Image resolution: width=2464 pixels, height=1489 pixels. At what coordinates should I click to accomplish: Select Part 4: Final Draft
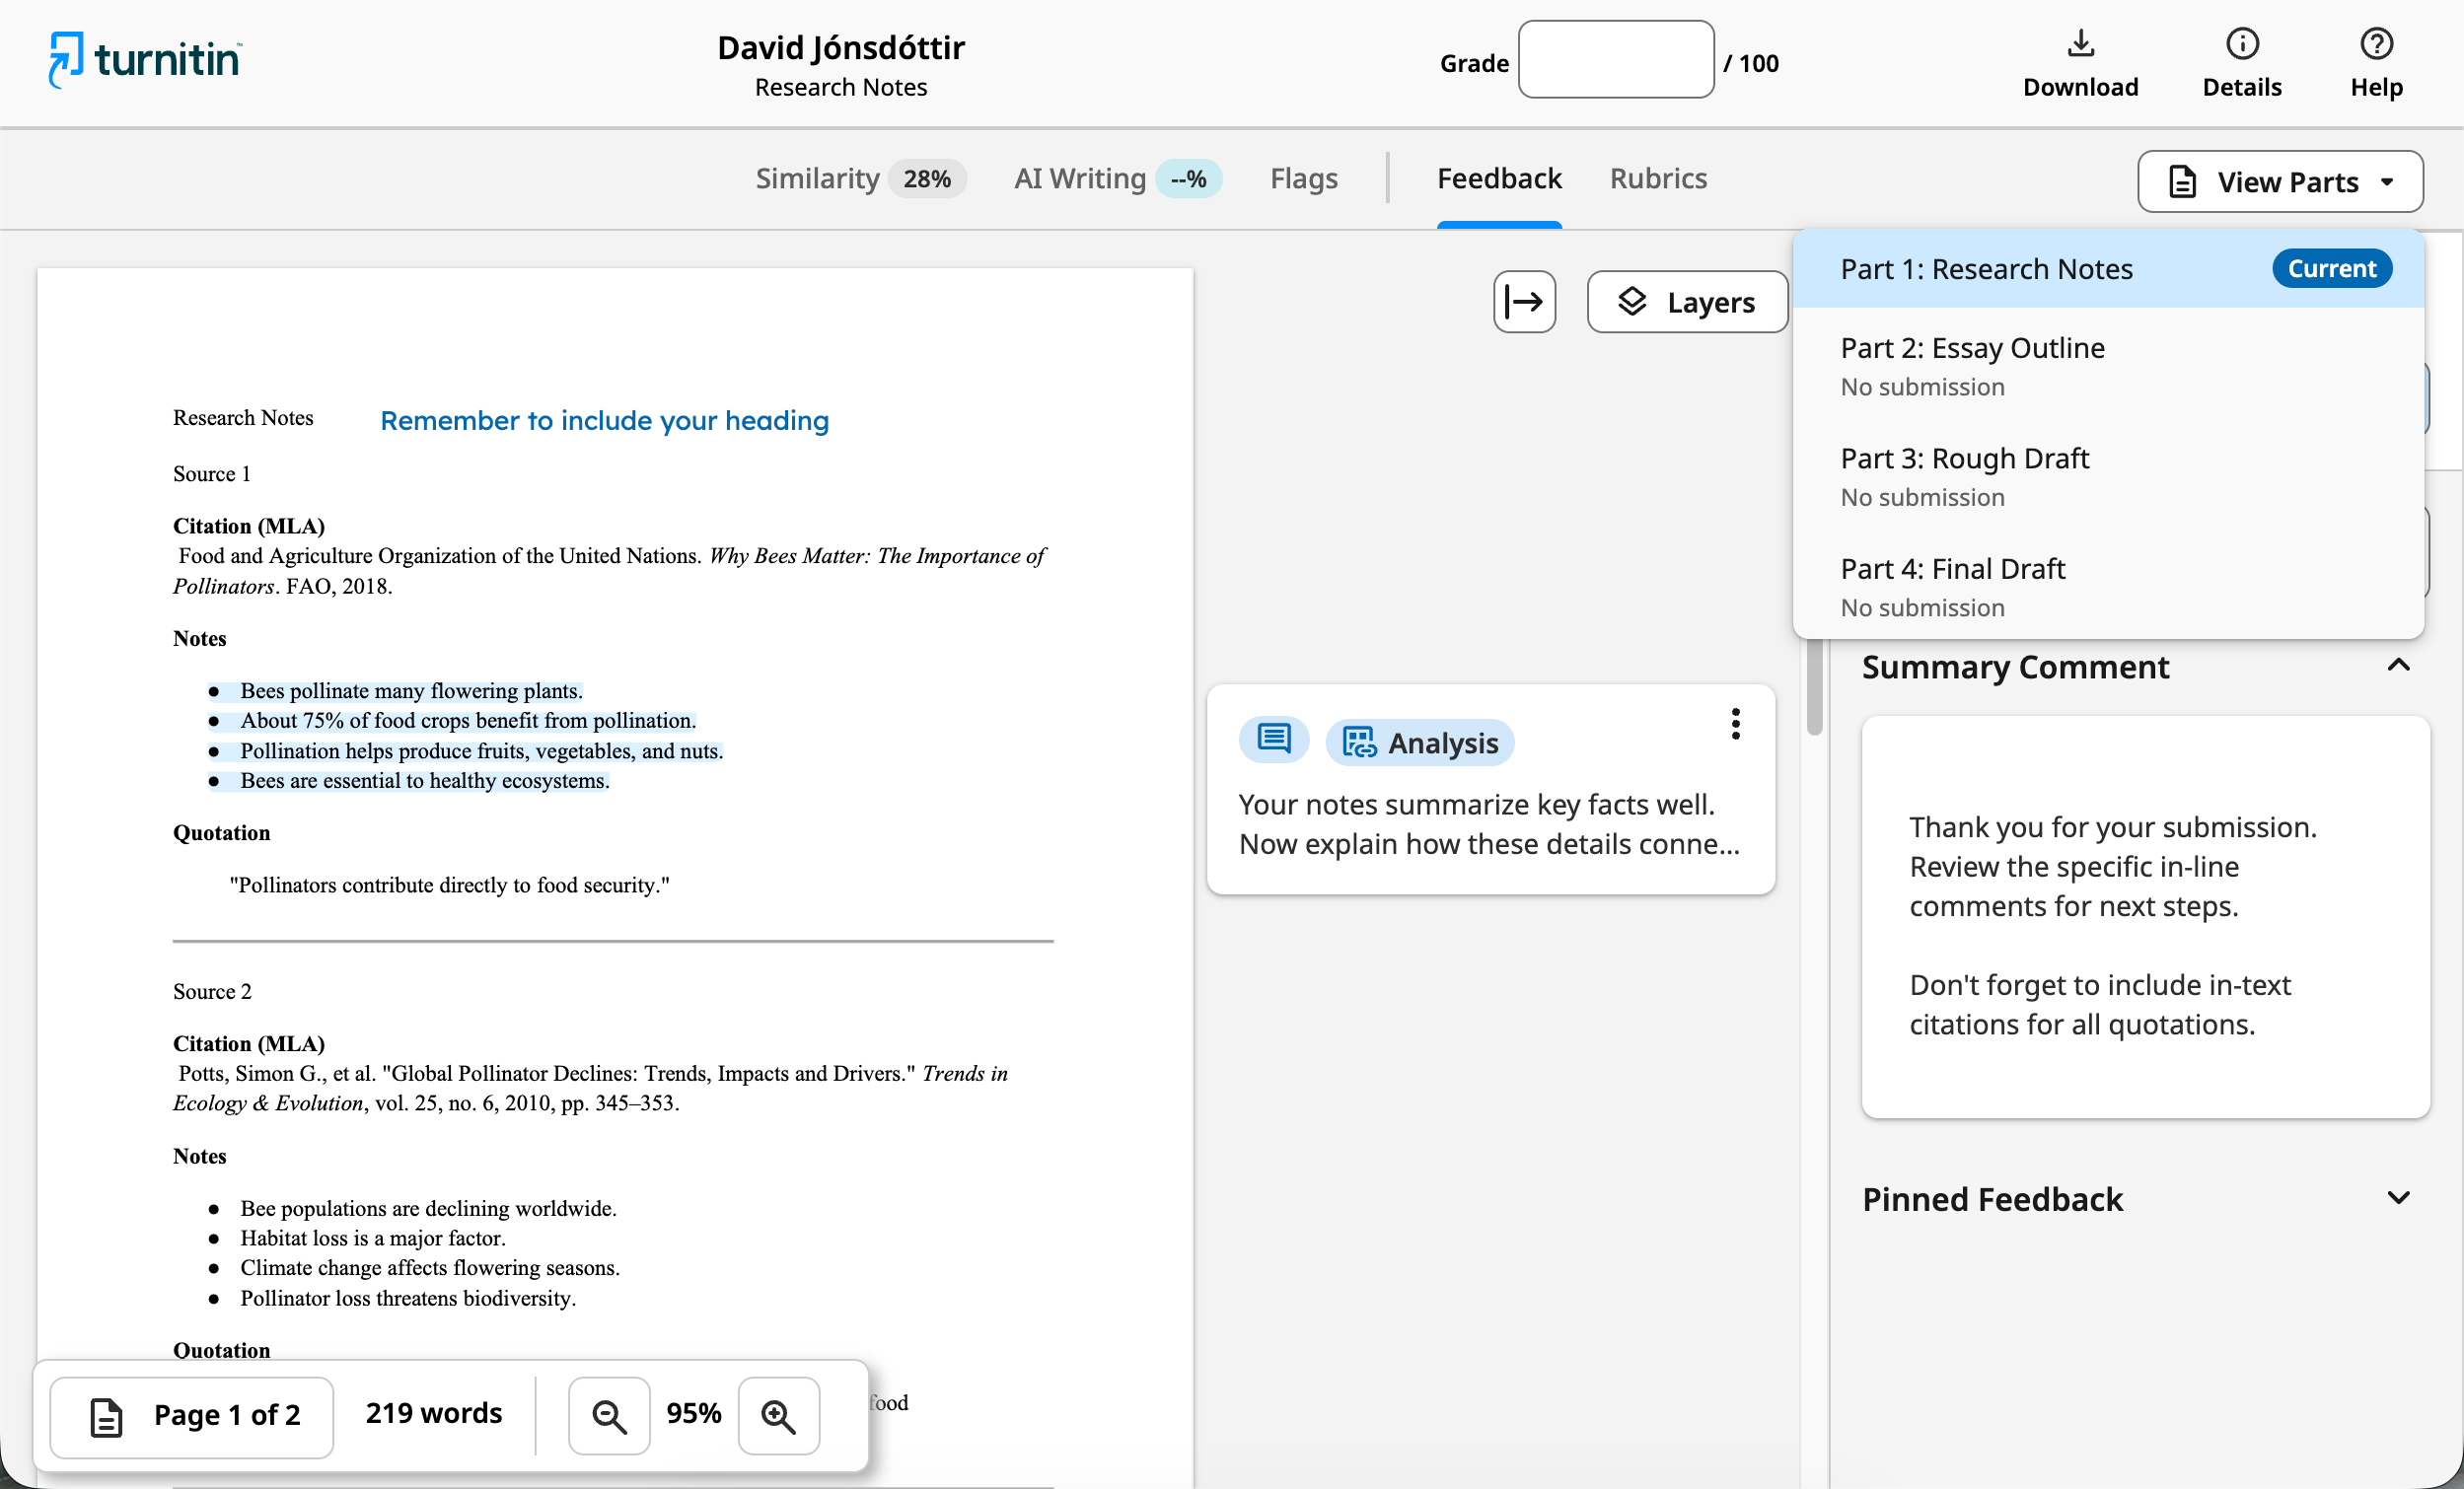tap(2108, 586)
